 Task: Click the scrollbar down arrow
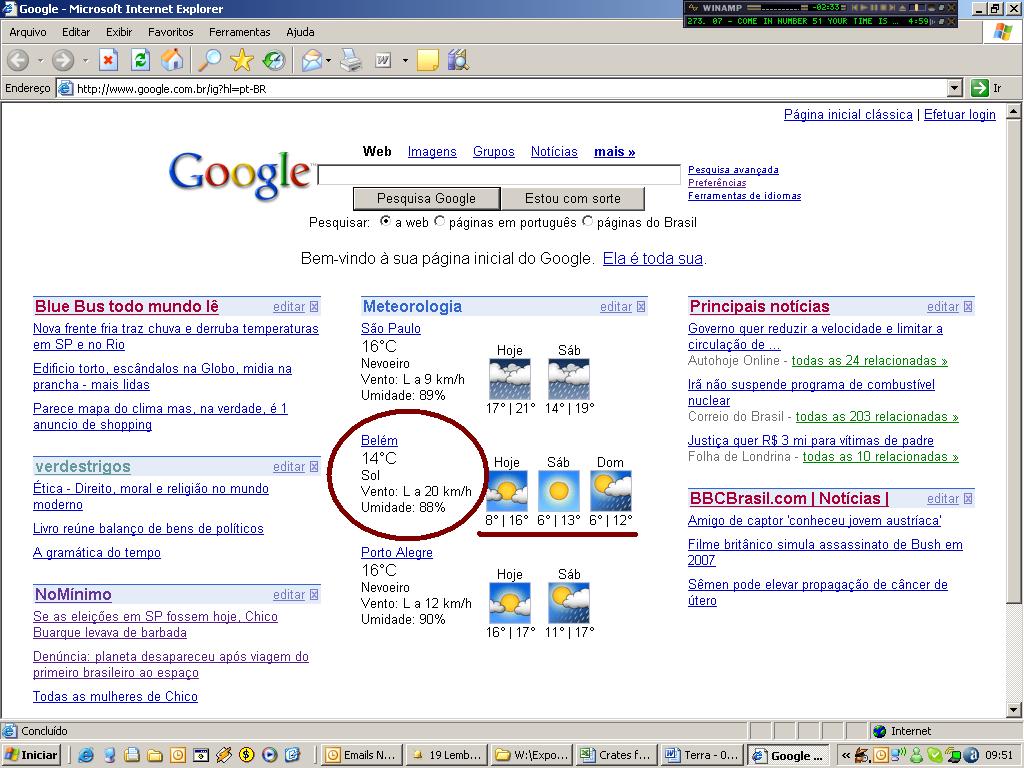pyautogui.click(x=1013, y=710)
